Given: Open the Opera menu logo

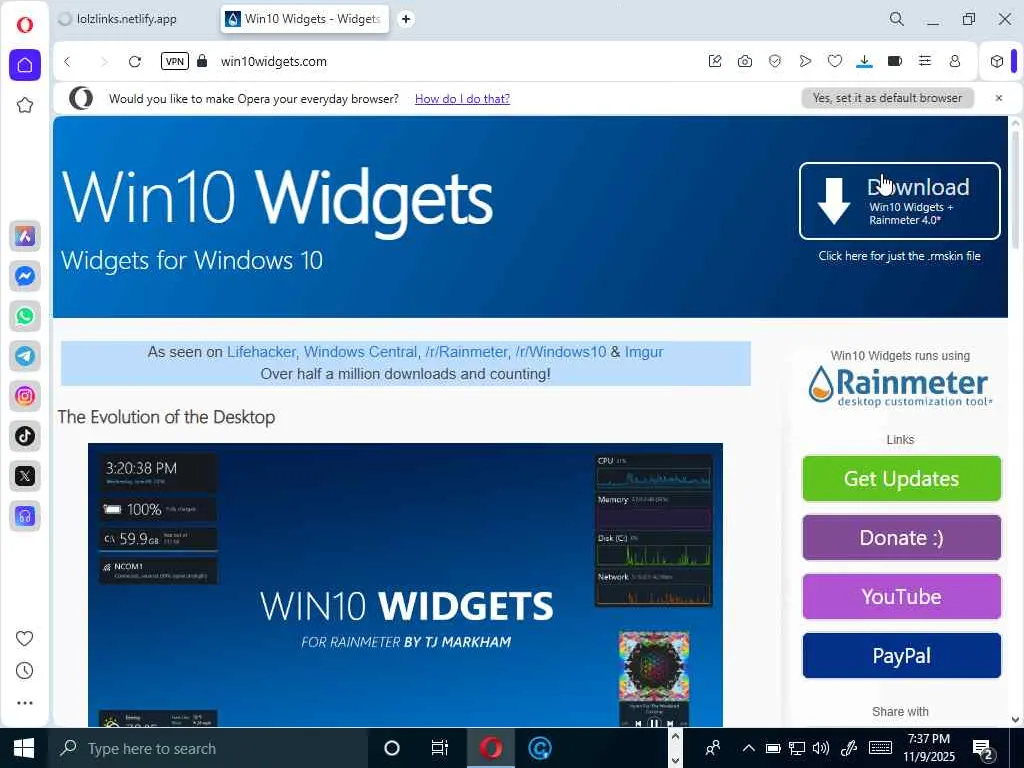Looking at the screenshot, I should tap(25, 25).
